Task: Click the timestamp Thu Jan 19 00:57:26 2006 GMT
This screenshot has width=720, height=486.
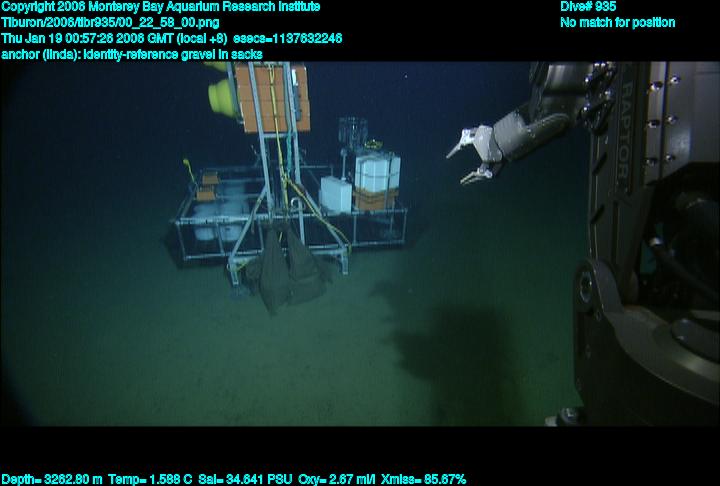Action: [88, 38]
